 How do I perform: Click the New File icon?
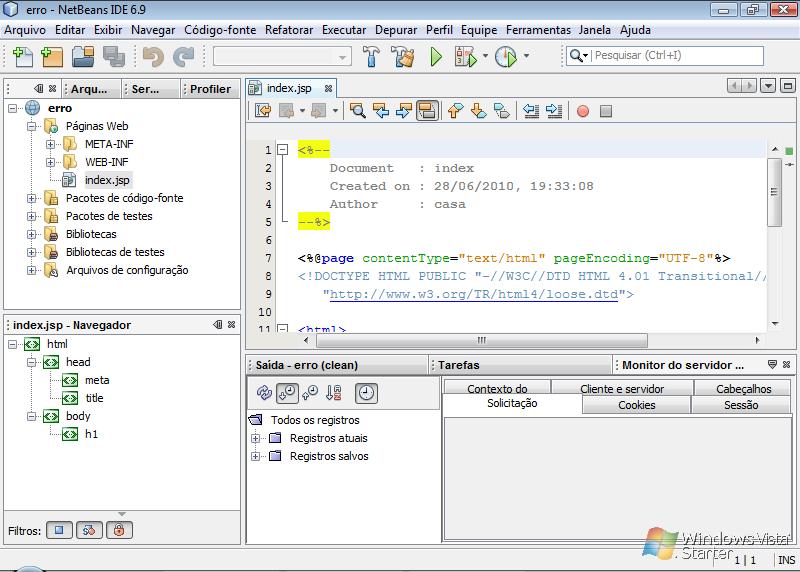tap(22, 57)
